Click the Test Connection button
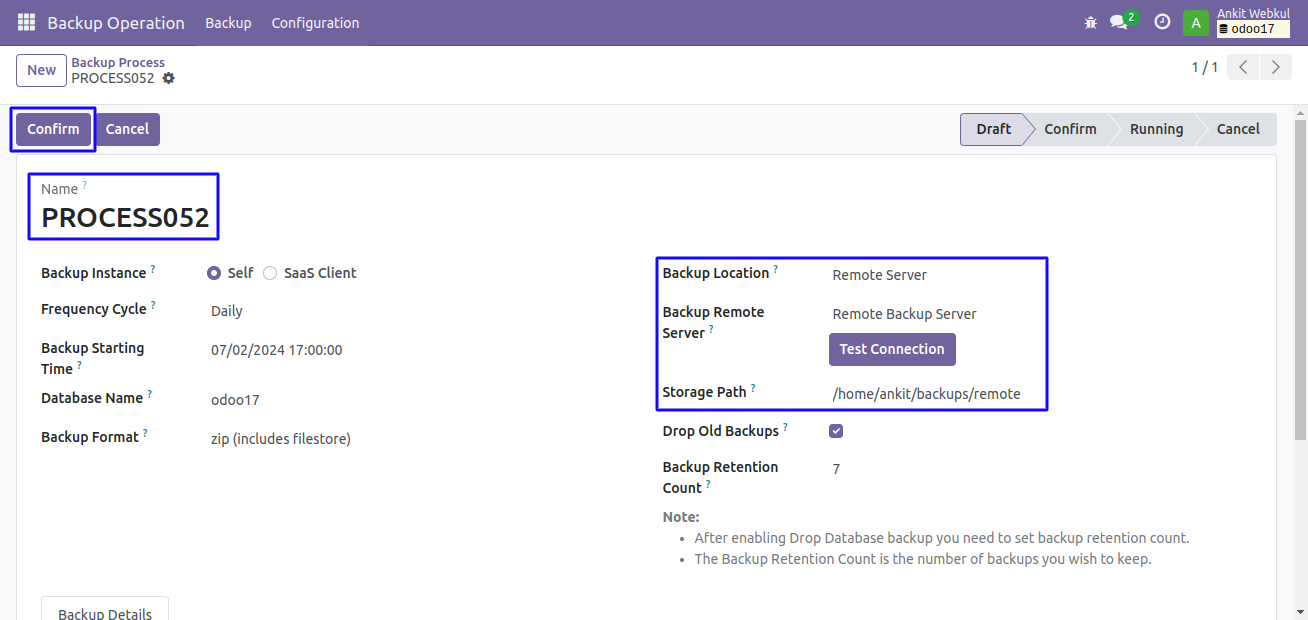The height and width of the screenshot is (620, 1308). pyautogui.click(x=892, y=349)
